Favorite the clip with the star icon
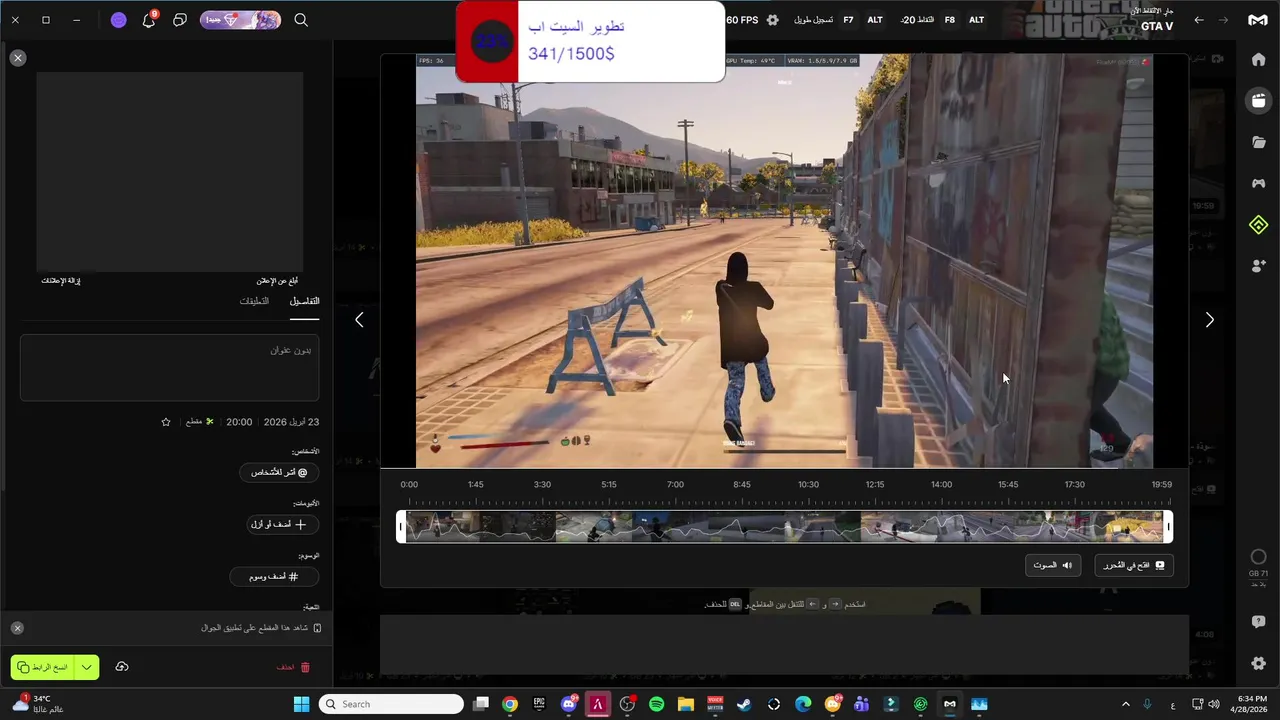Screen dimensions: 1280x720 click(166, 422)
